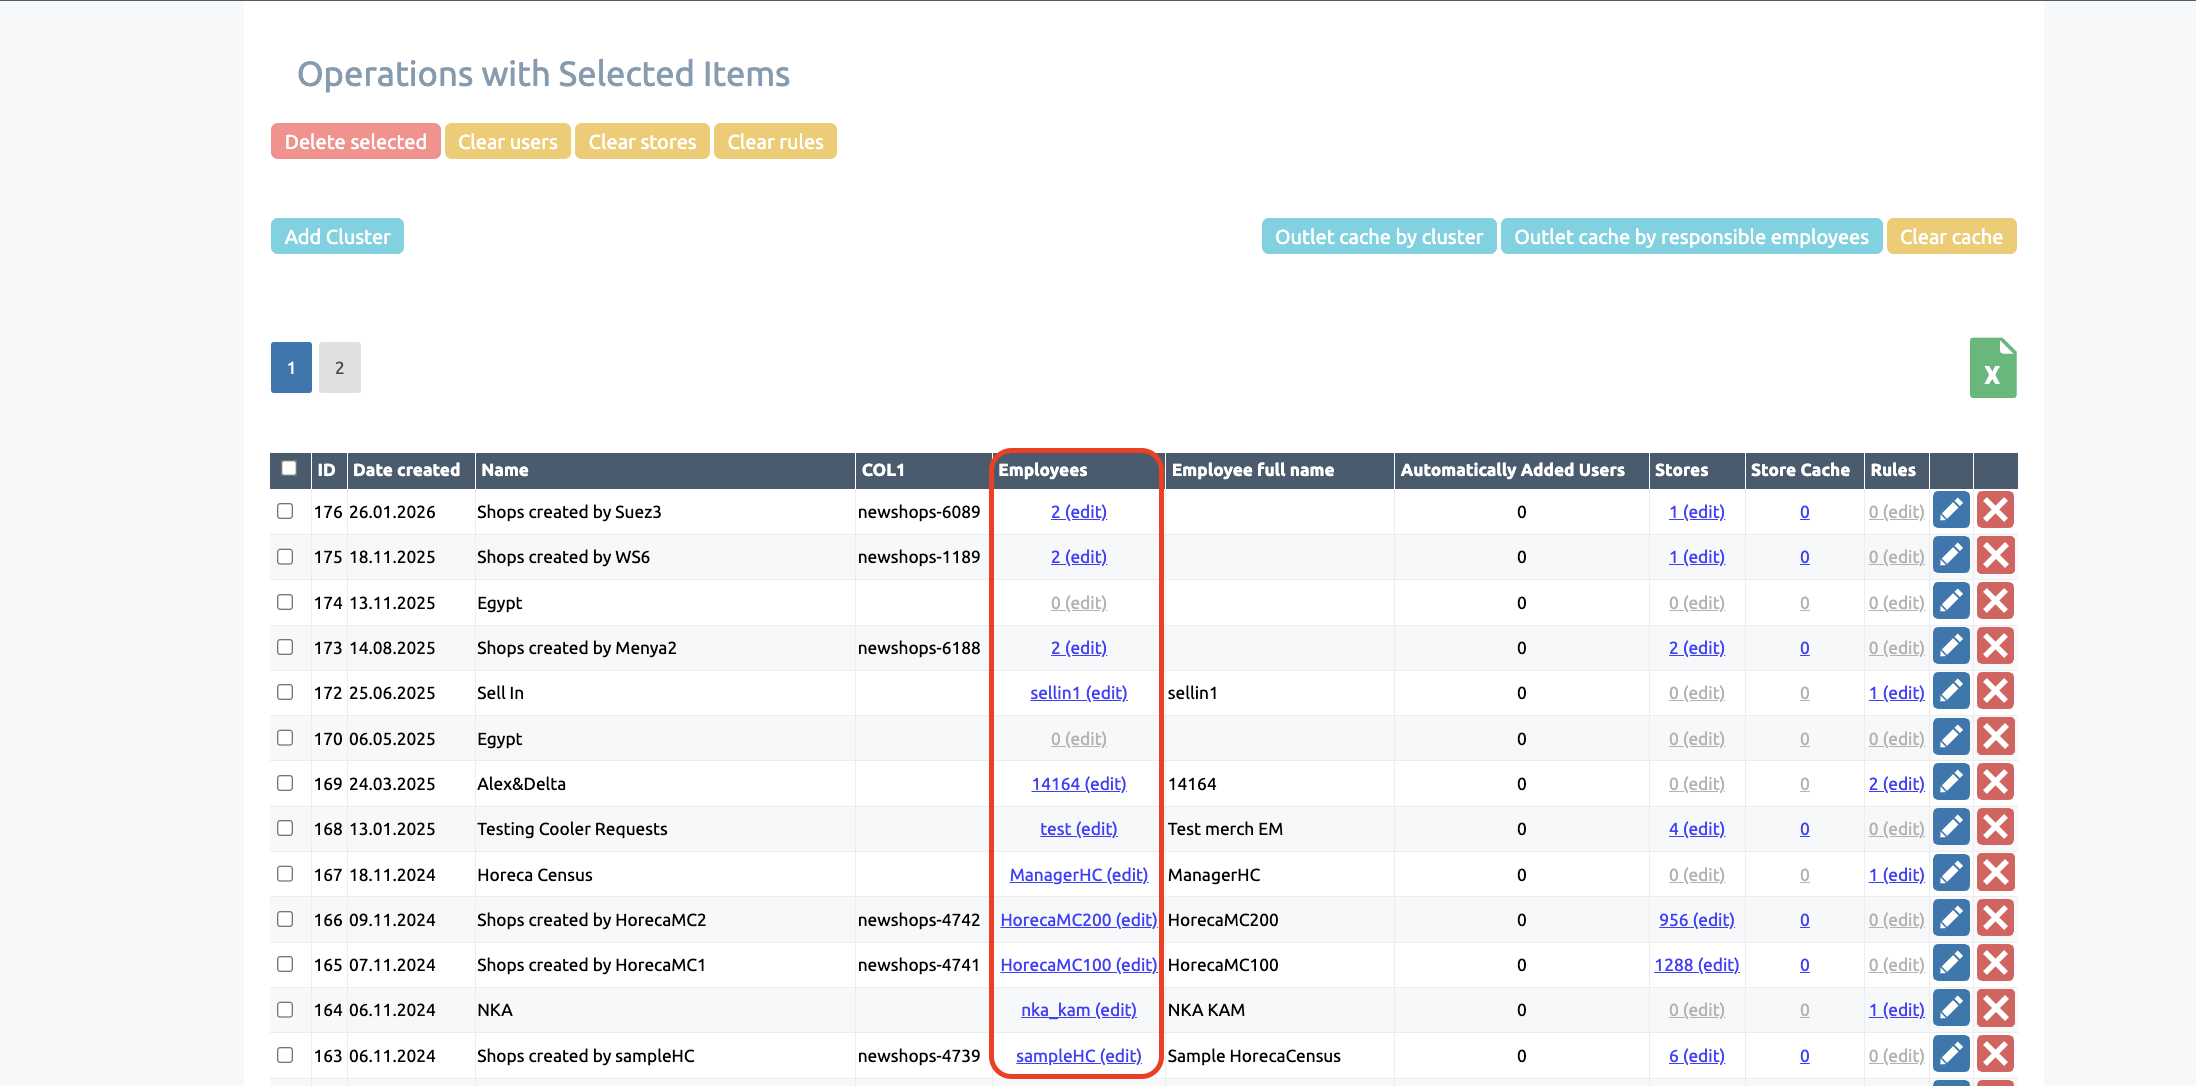Click the Add Cluster button
This screenshot has height=1086, width=2196.
337,237
